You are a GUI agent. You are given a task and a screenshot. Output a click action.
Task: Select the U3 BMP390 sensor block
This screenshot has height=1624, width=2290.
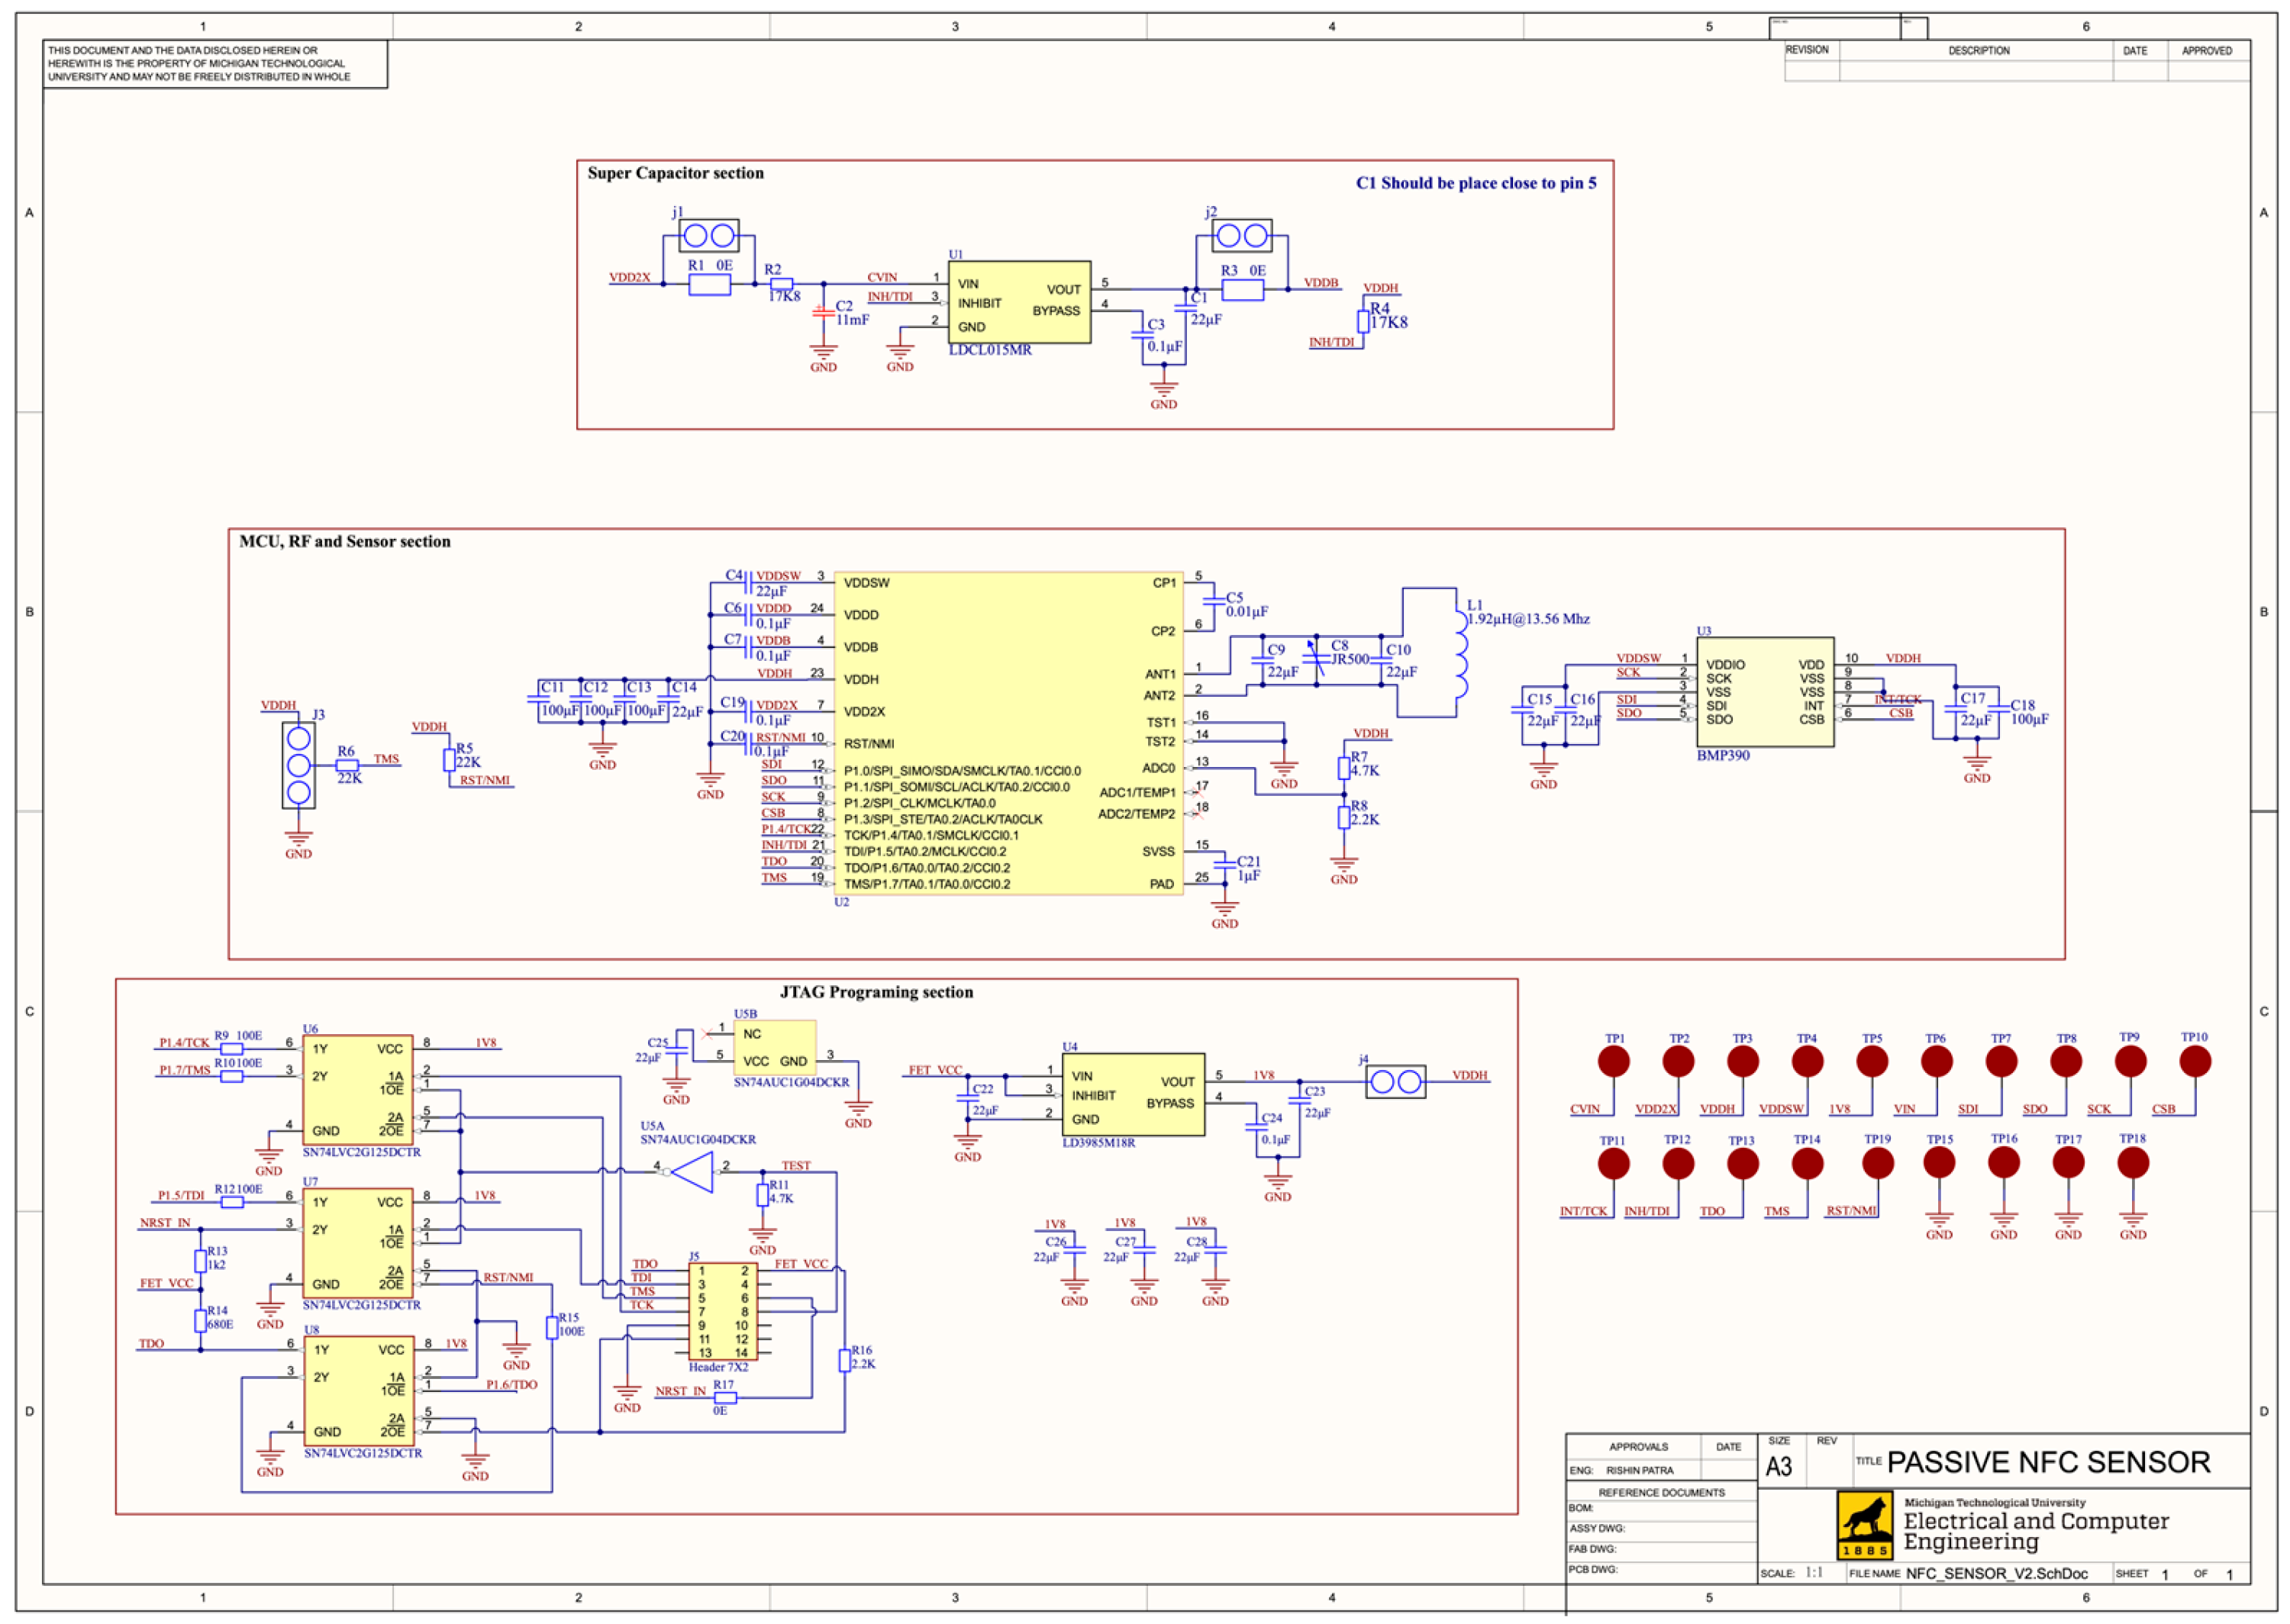[x=1765, y=692]
